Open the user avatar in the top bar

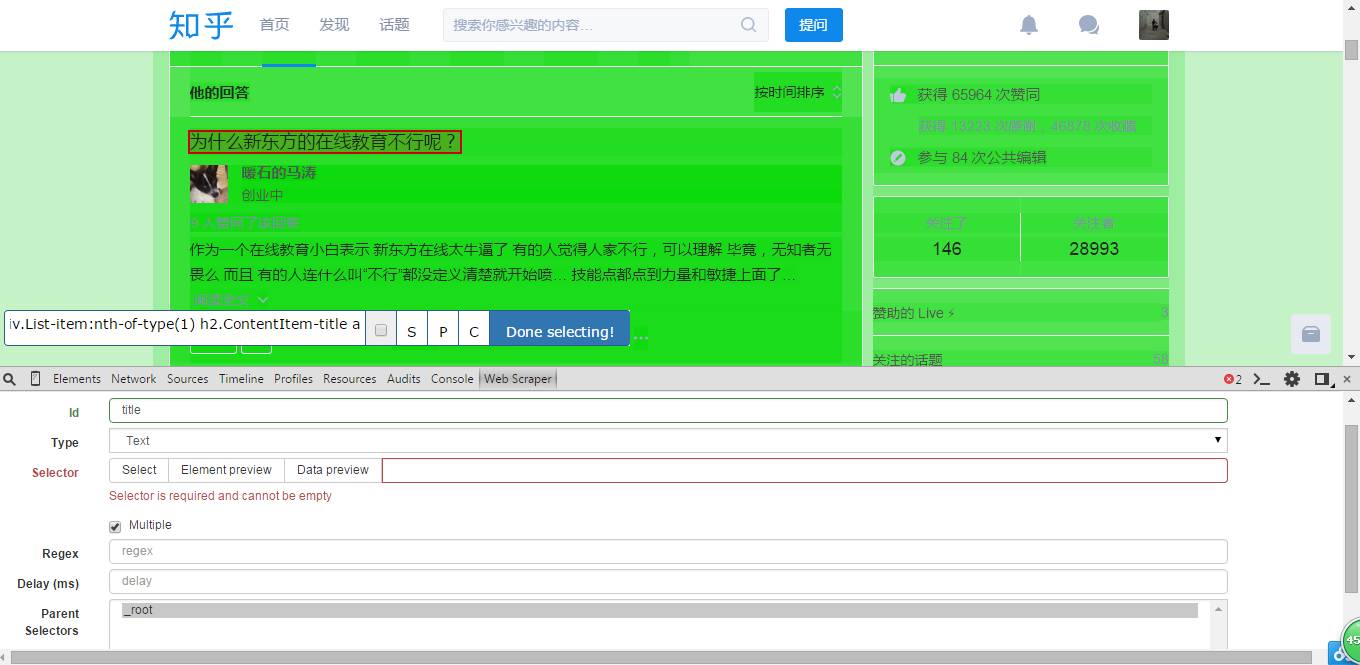tap(1154, 25)
